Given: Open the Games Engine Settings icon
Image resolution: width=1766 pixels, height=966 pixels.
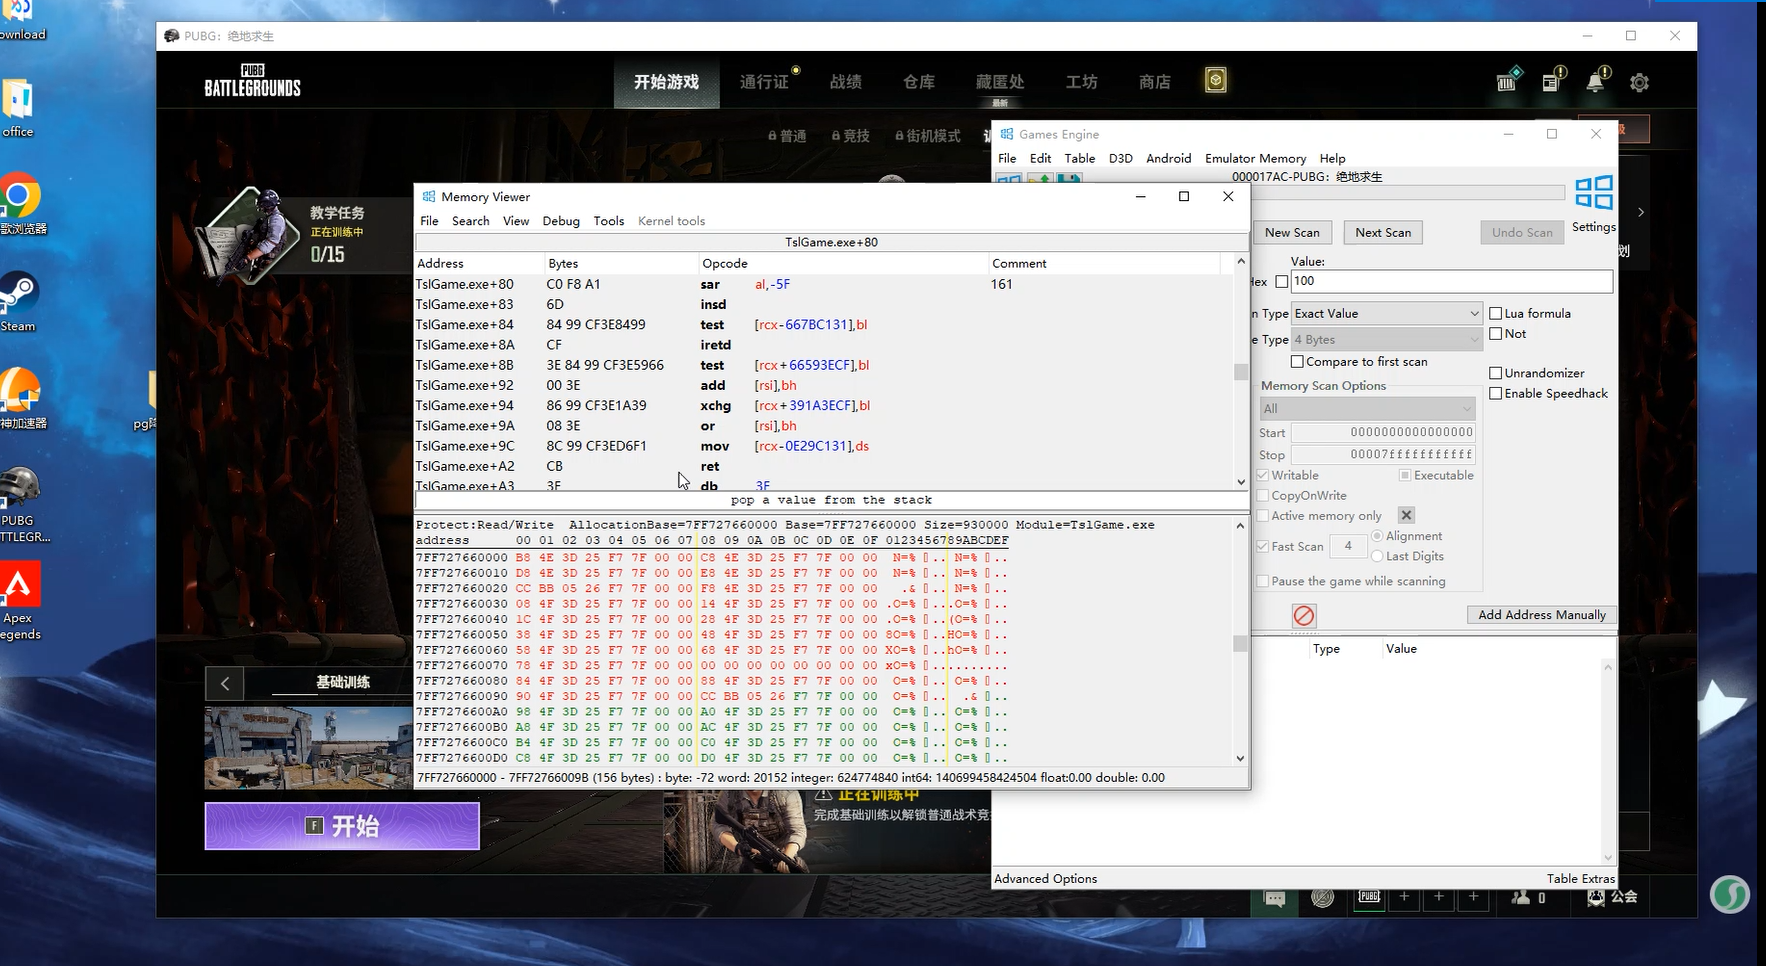Looking at the screenshot, I should [x=1593, y=192].
